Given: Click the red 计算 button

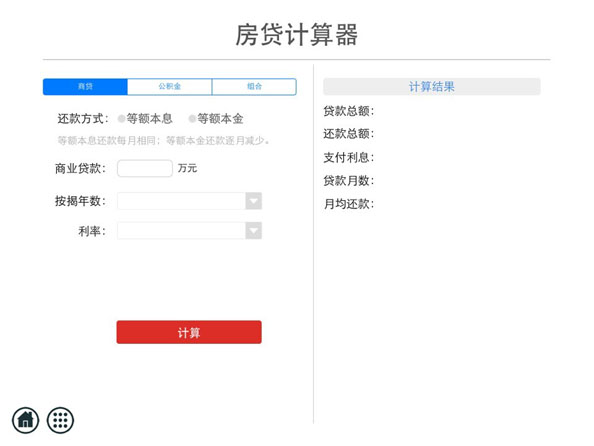Looking at the screenshot, I should [x=189, y=332].
